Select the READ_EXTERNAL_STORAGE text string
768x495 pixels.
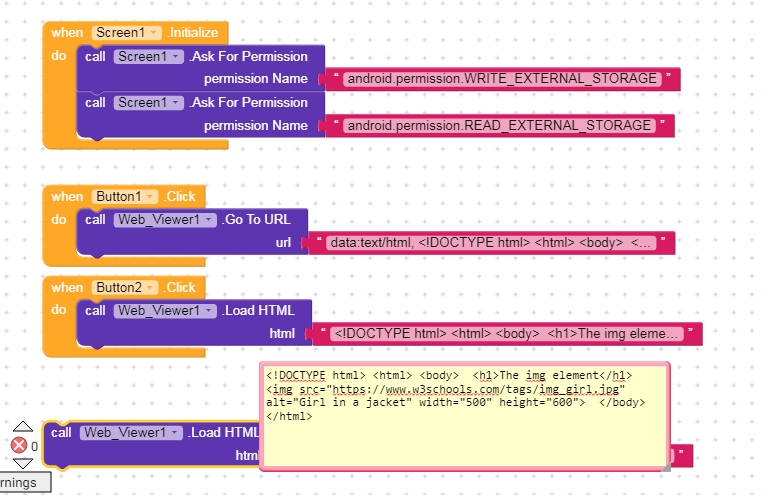(x=500, y=126)
